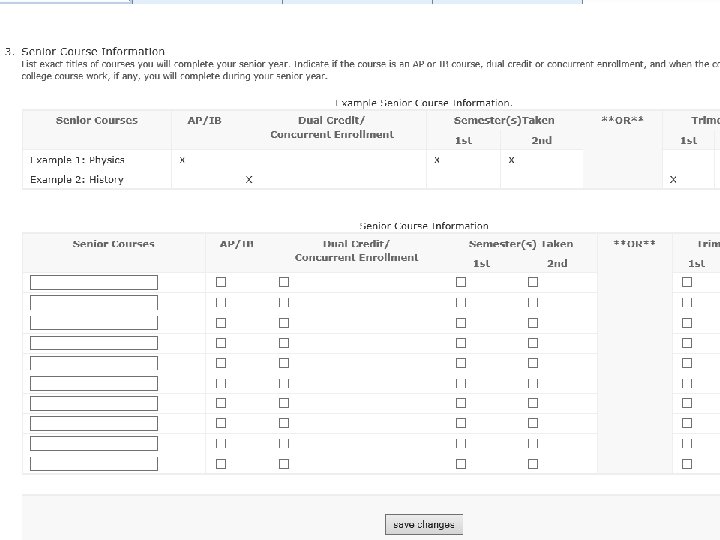Screen dimensions: 720x540
Task: Check AP/IB box in last course row
Action: click(221, 464)
